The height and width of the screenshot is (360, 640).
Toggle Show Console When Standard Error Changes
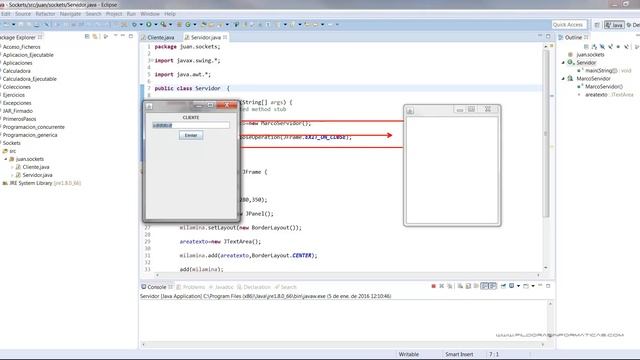[x=493, y=286]
